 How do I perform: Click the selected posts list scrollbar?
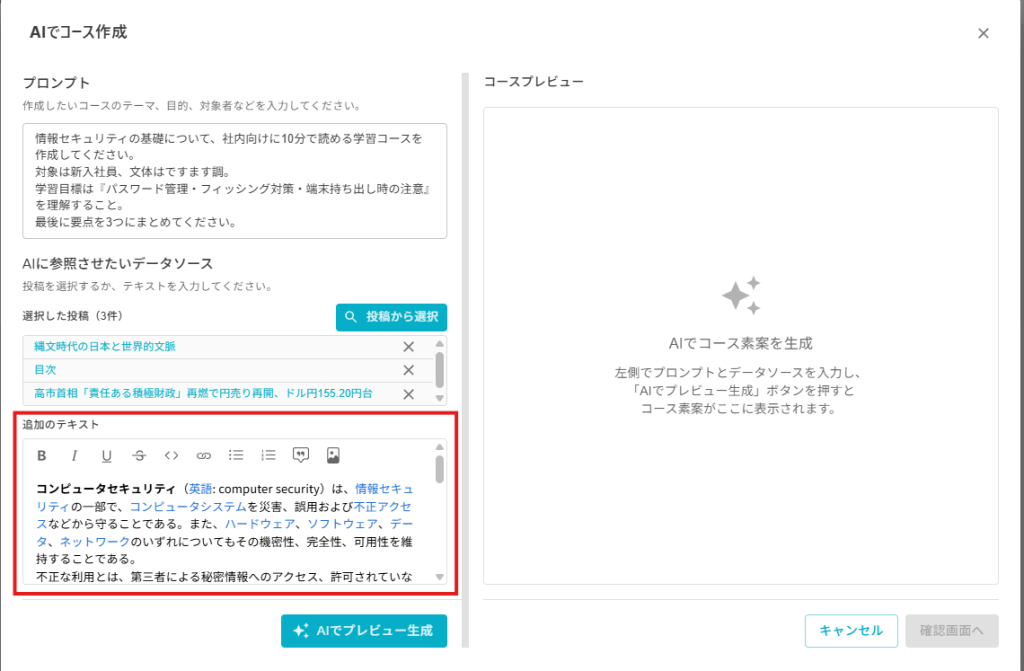(439, 369)
